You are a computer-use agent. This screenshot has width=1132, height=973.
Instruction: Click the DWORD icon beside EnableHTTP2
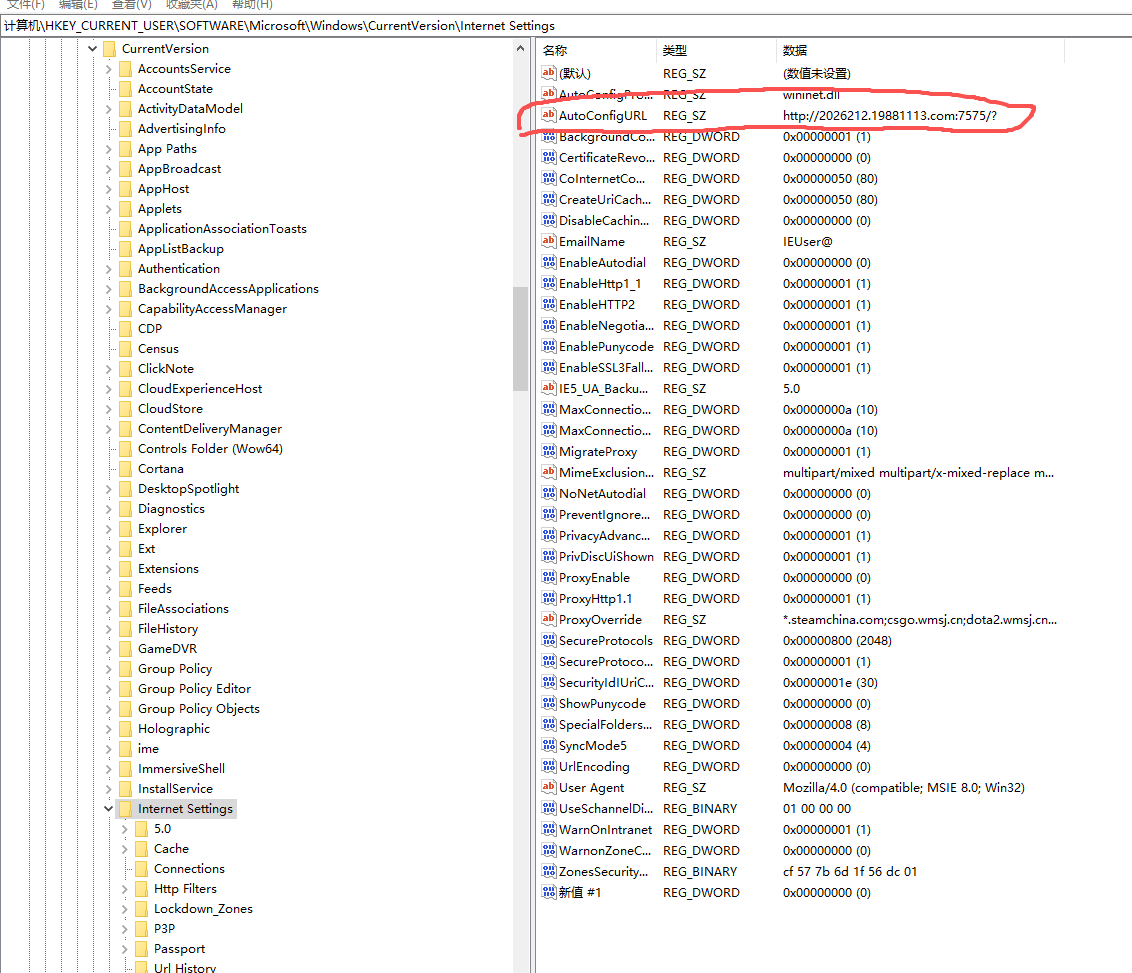[549, 305]
